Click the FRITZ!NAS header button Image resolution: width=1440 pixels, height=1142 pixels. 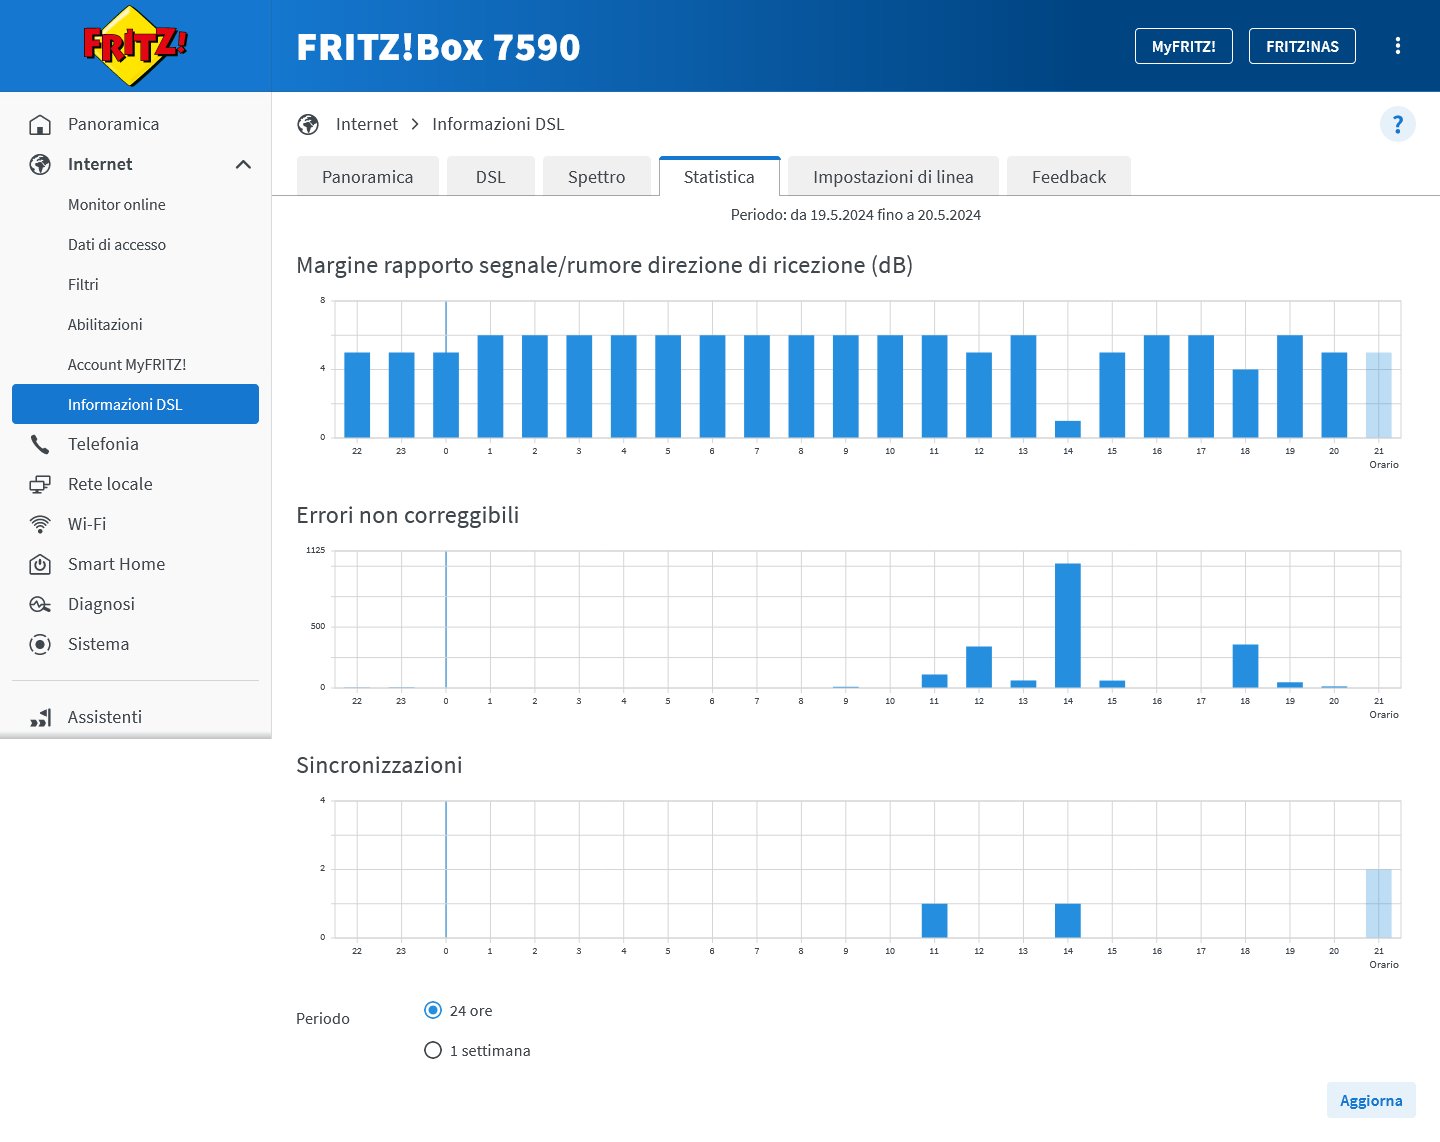point(1301,46)
